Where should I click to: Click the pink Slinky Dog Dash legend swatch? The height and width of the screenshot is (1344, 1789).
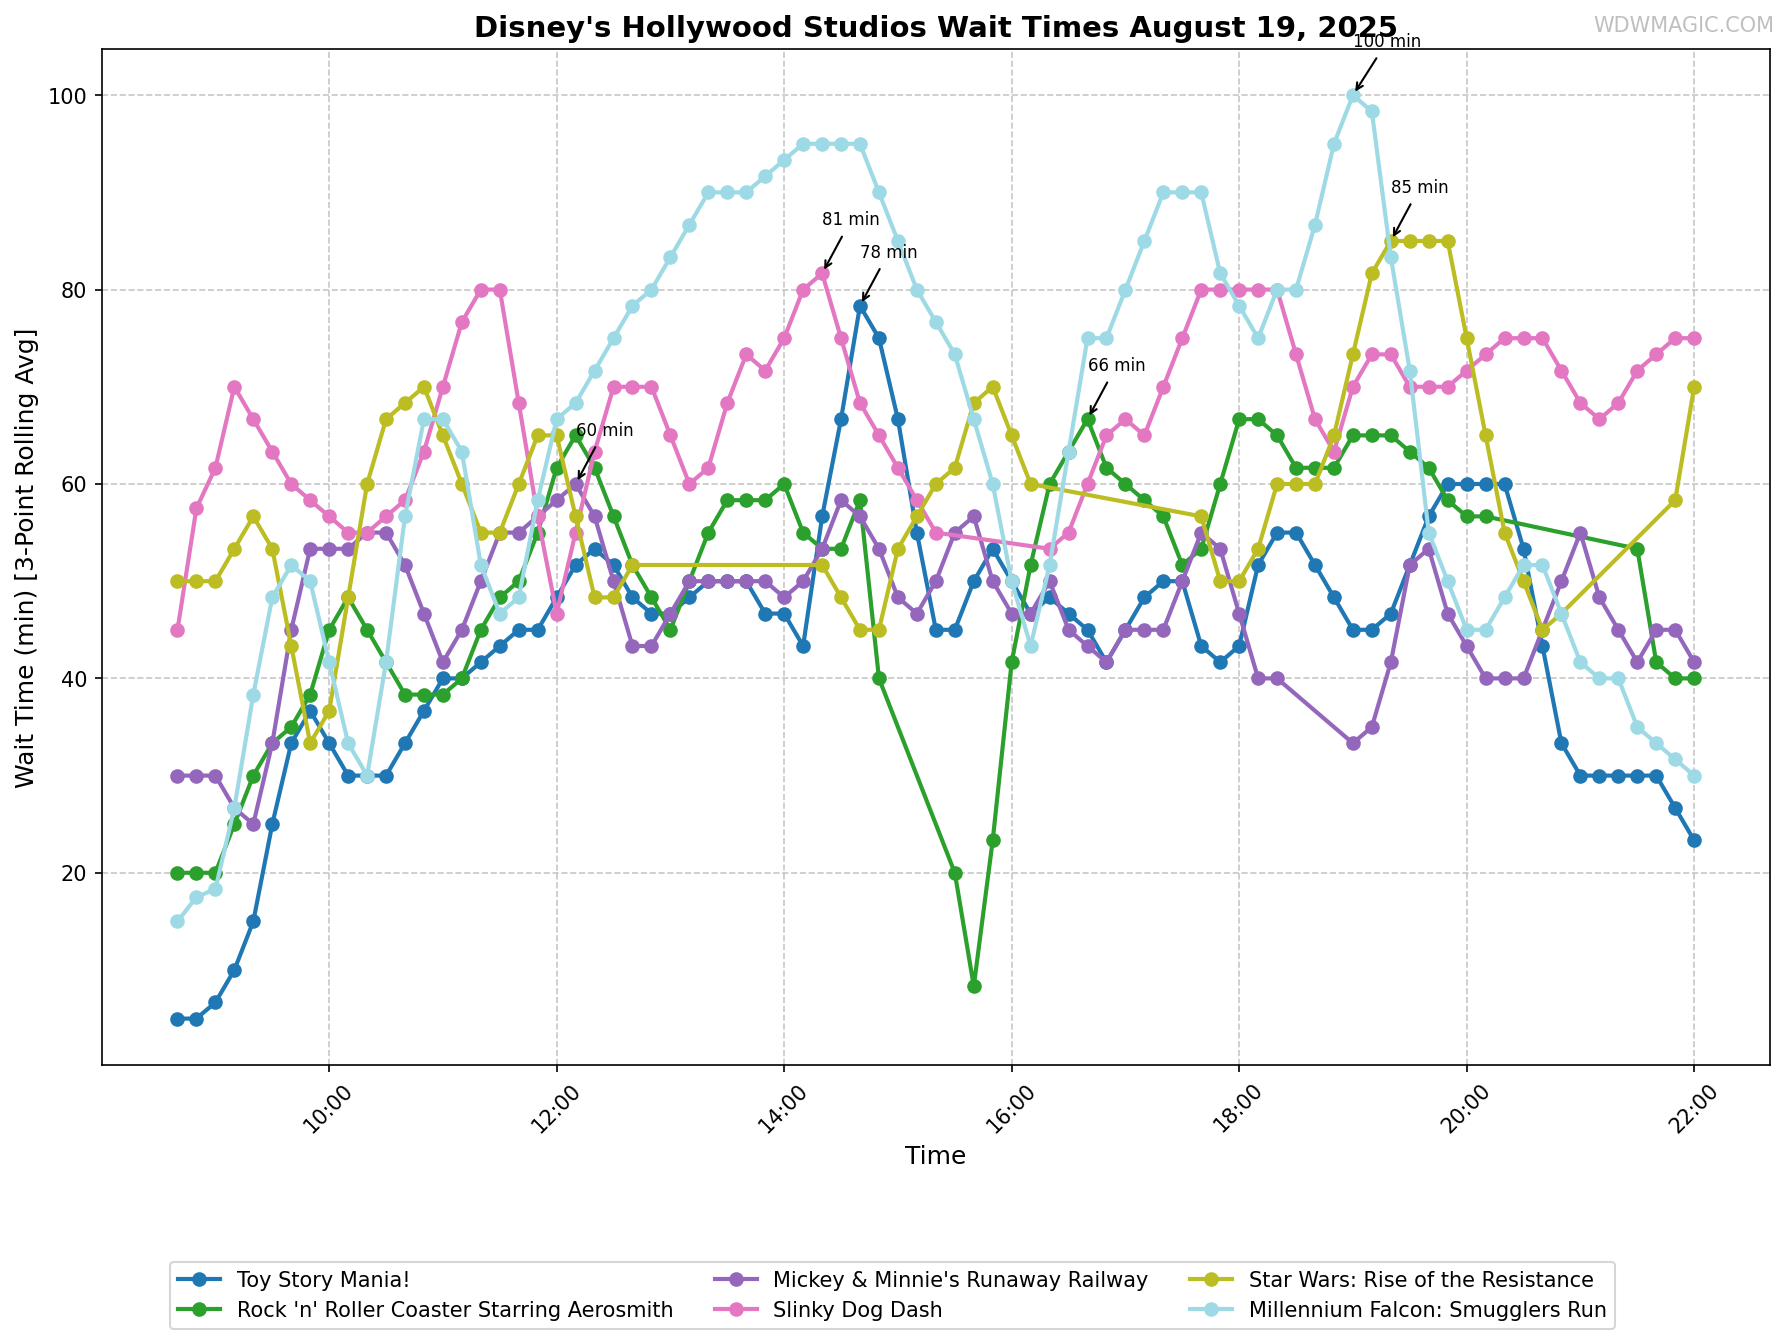pyautogui.click(x=736, y=1310)
